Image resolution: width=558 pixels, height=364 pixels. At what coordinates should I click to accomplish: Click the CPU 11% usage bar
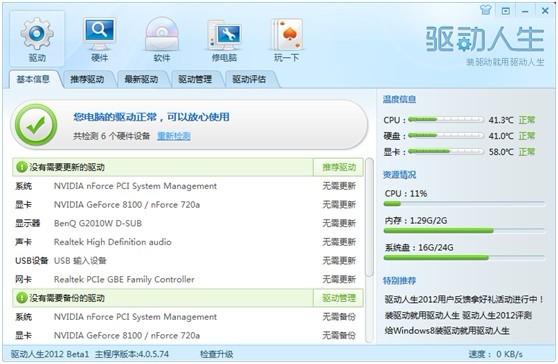point(464,204)
